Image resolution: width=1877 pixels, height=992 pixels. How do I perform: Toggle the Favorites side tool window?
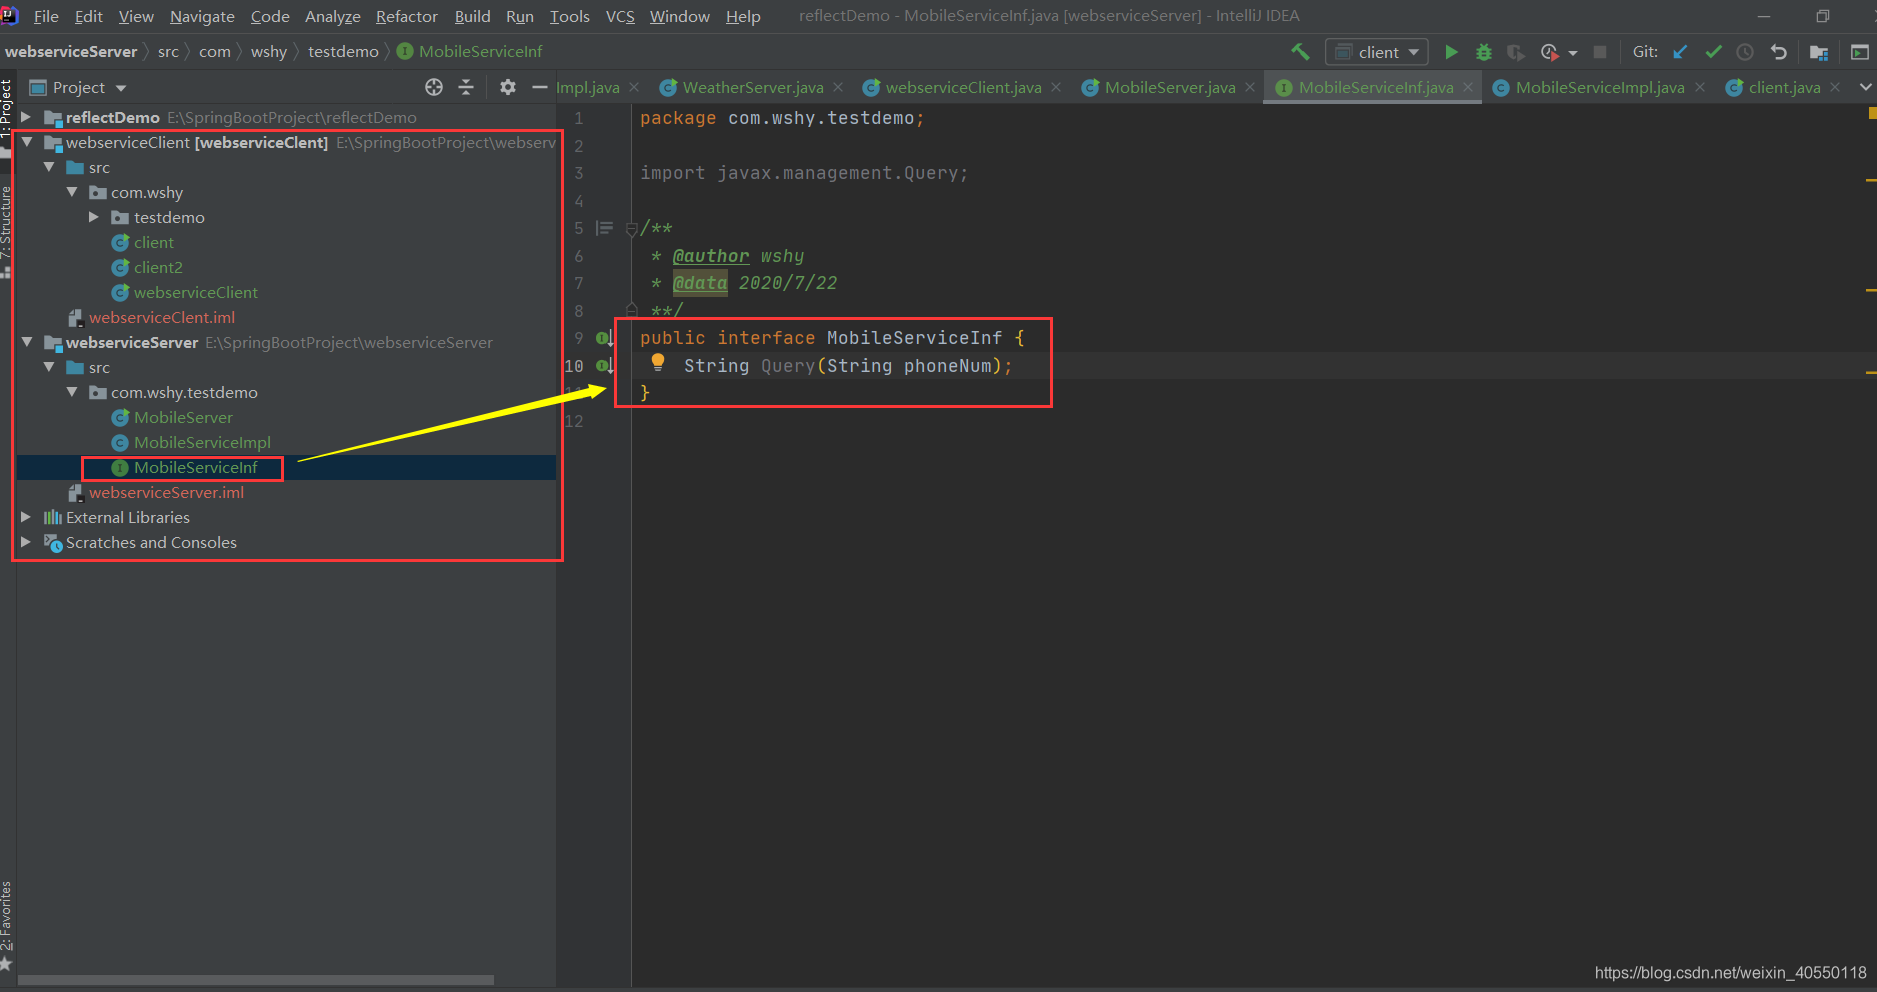pyautogui.click(x=7, y=925)
